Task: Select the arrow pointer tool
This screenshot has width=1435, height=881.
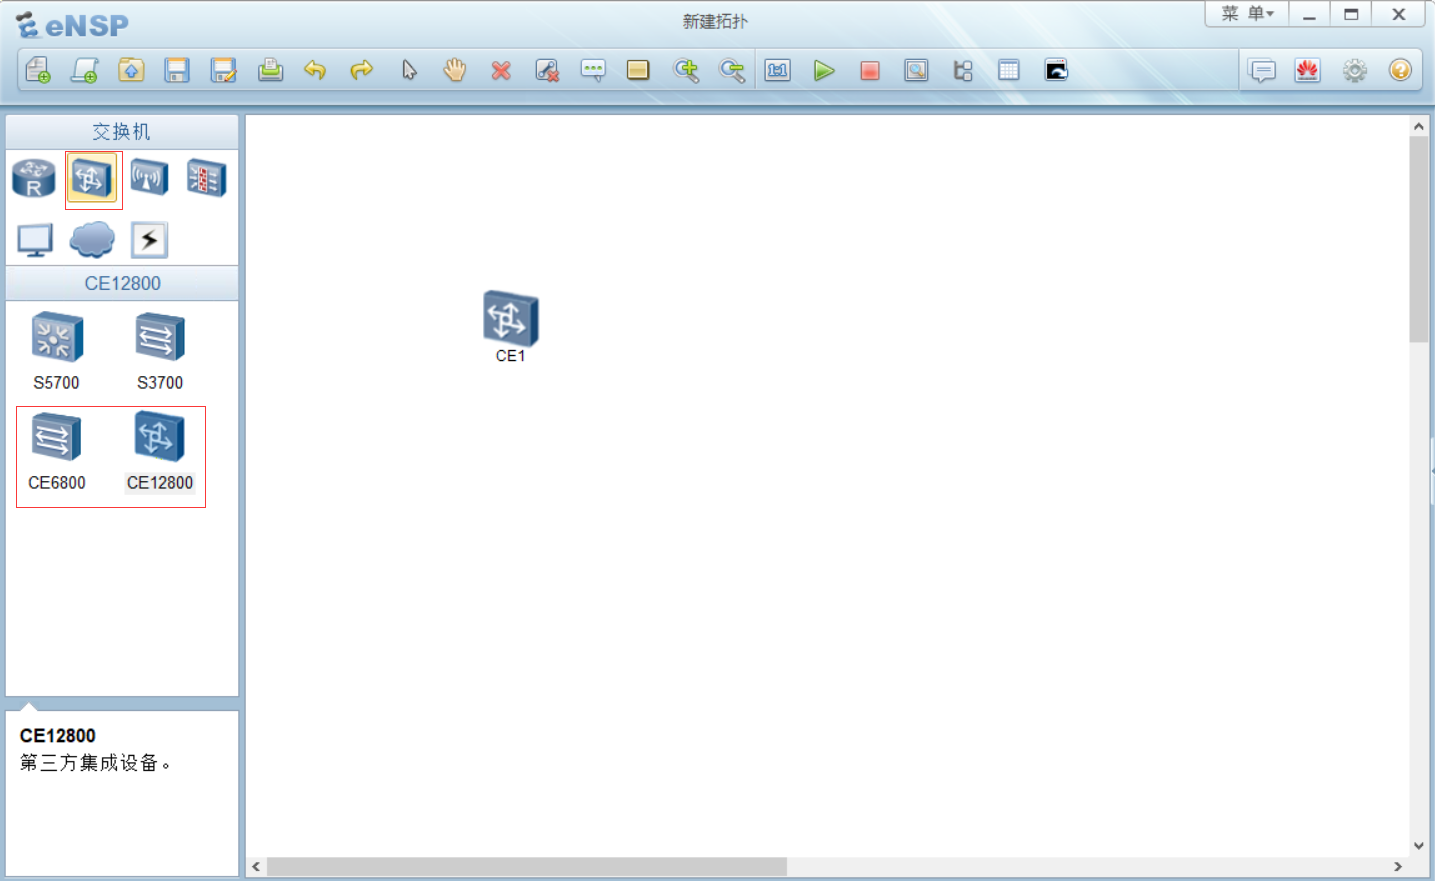Action: tap(409, 70)
